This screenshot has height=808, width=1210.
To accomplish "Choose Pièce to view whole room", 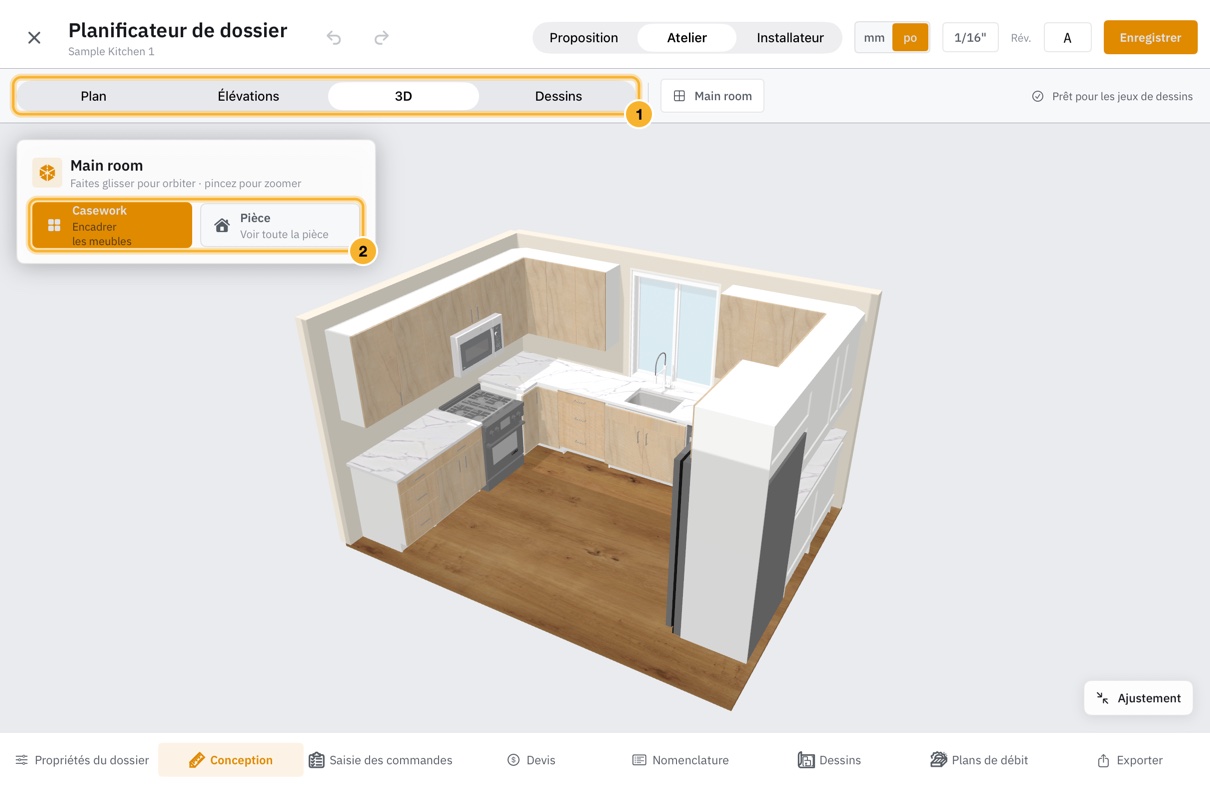I will [x=280, y=225].
